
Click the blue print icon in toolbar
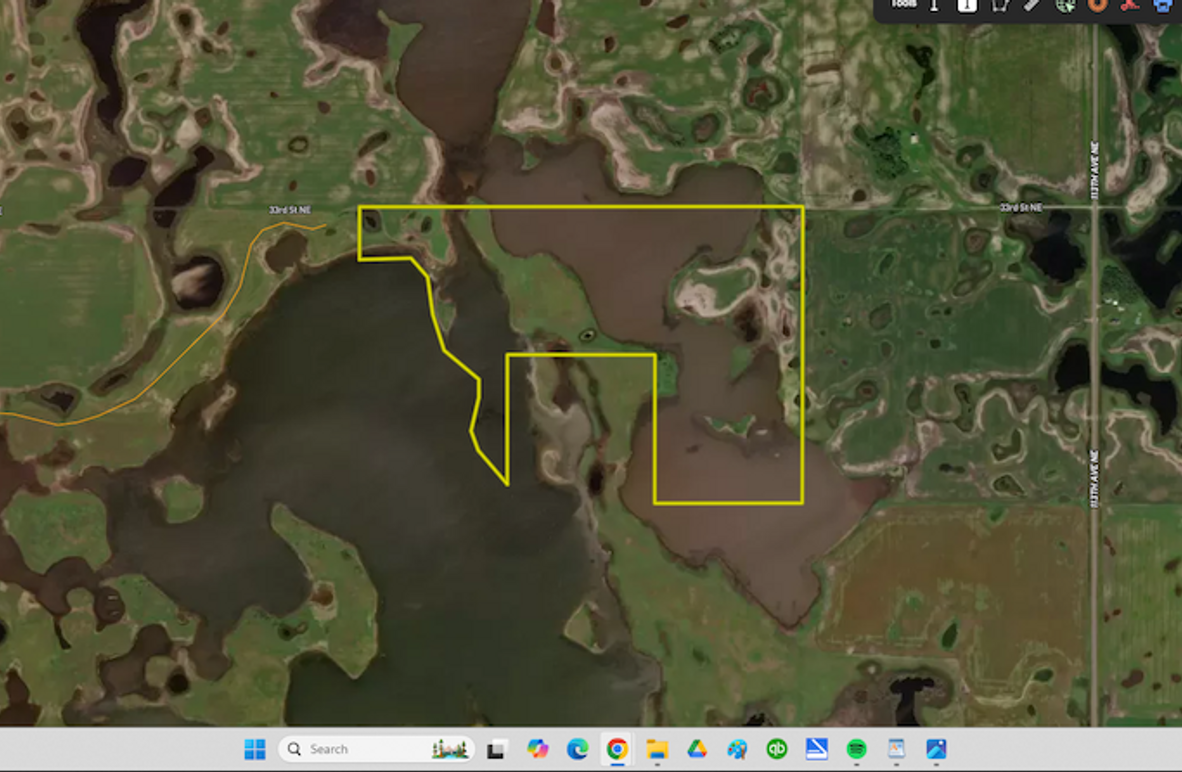1163,6
